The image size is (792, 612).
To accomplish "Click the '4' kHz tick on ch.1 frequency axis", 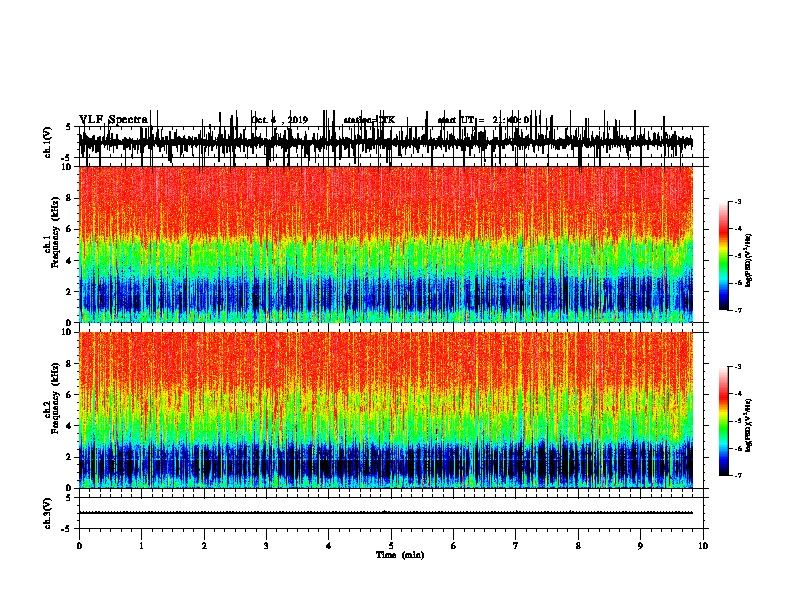I will pyautogui.click(x=70, y=261).
